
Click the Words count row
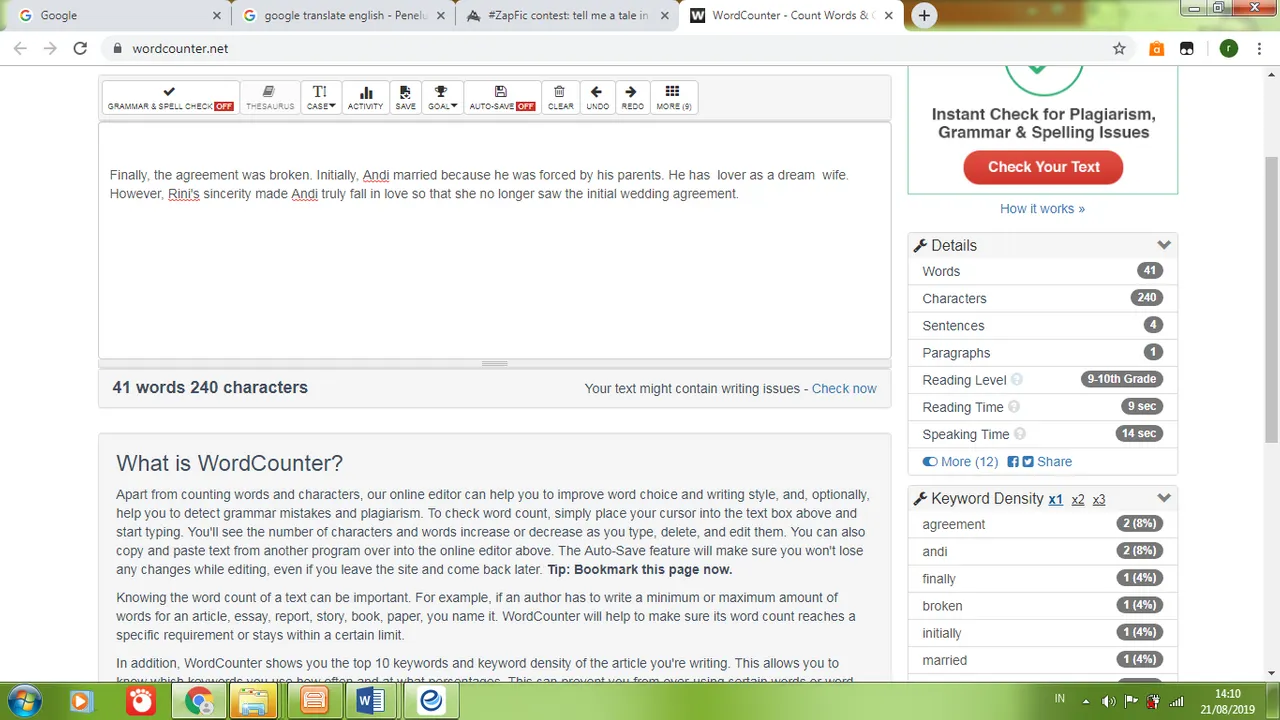(1042, 271)
